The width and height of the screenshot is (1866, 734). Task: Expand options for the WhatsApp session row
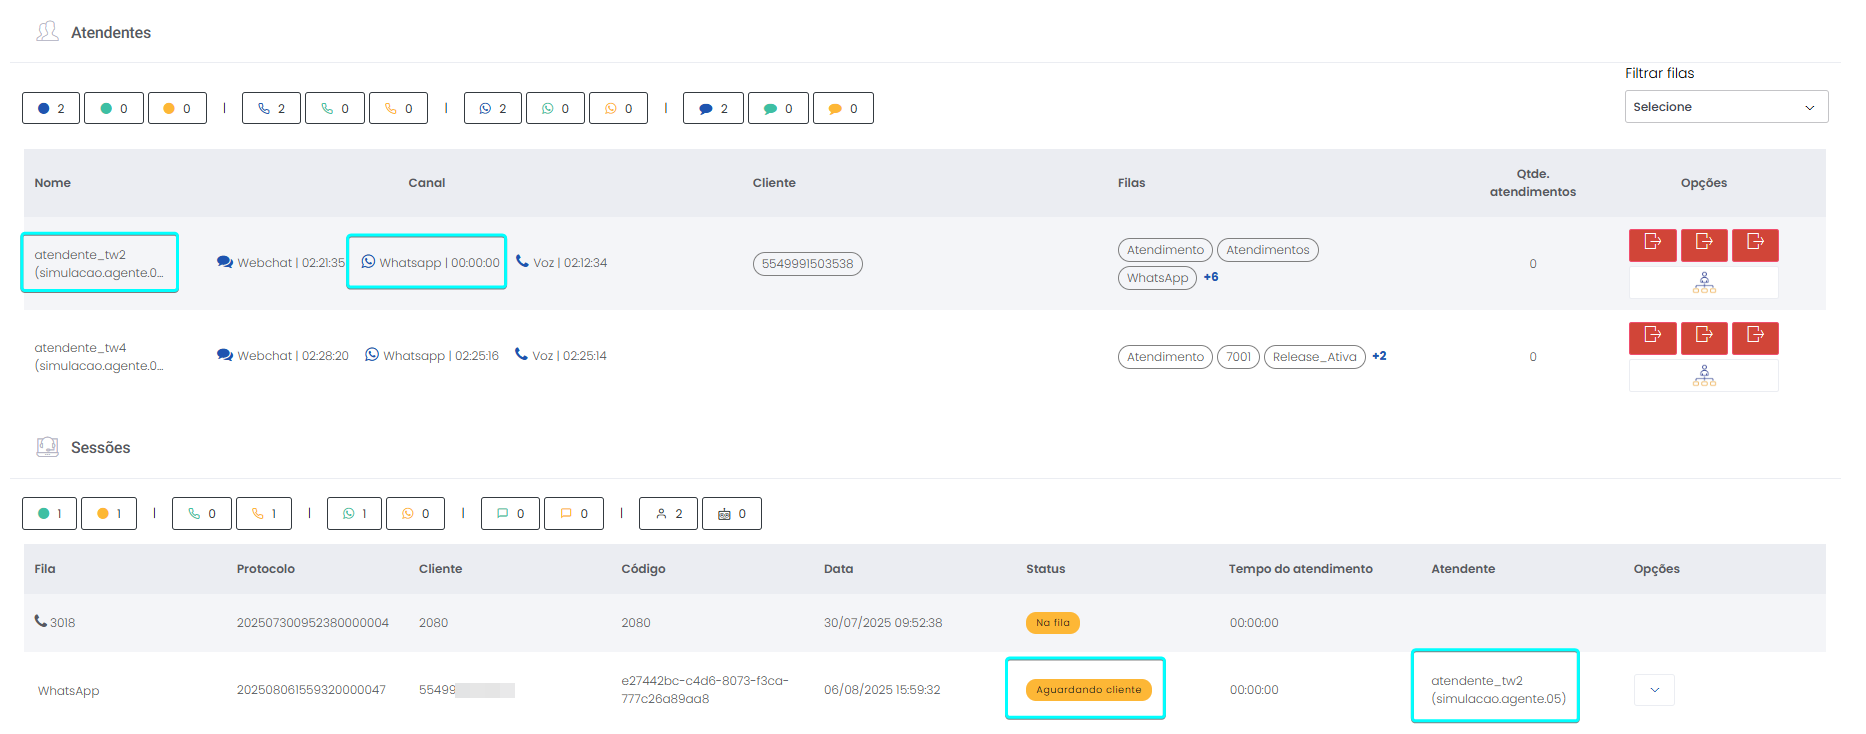point(1654,690)
